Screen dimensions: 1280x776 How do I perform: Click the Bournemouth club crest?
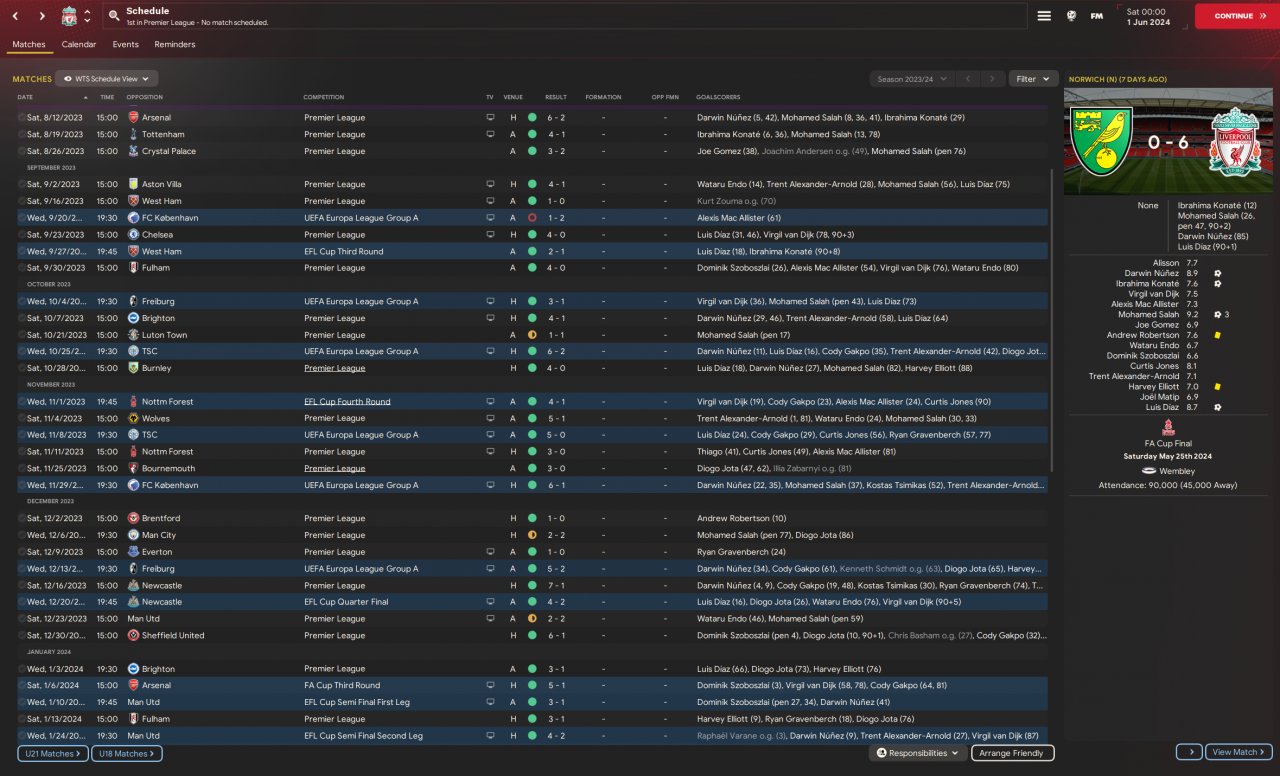133,468
